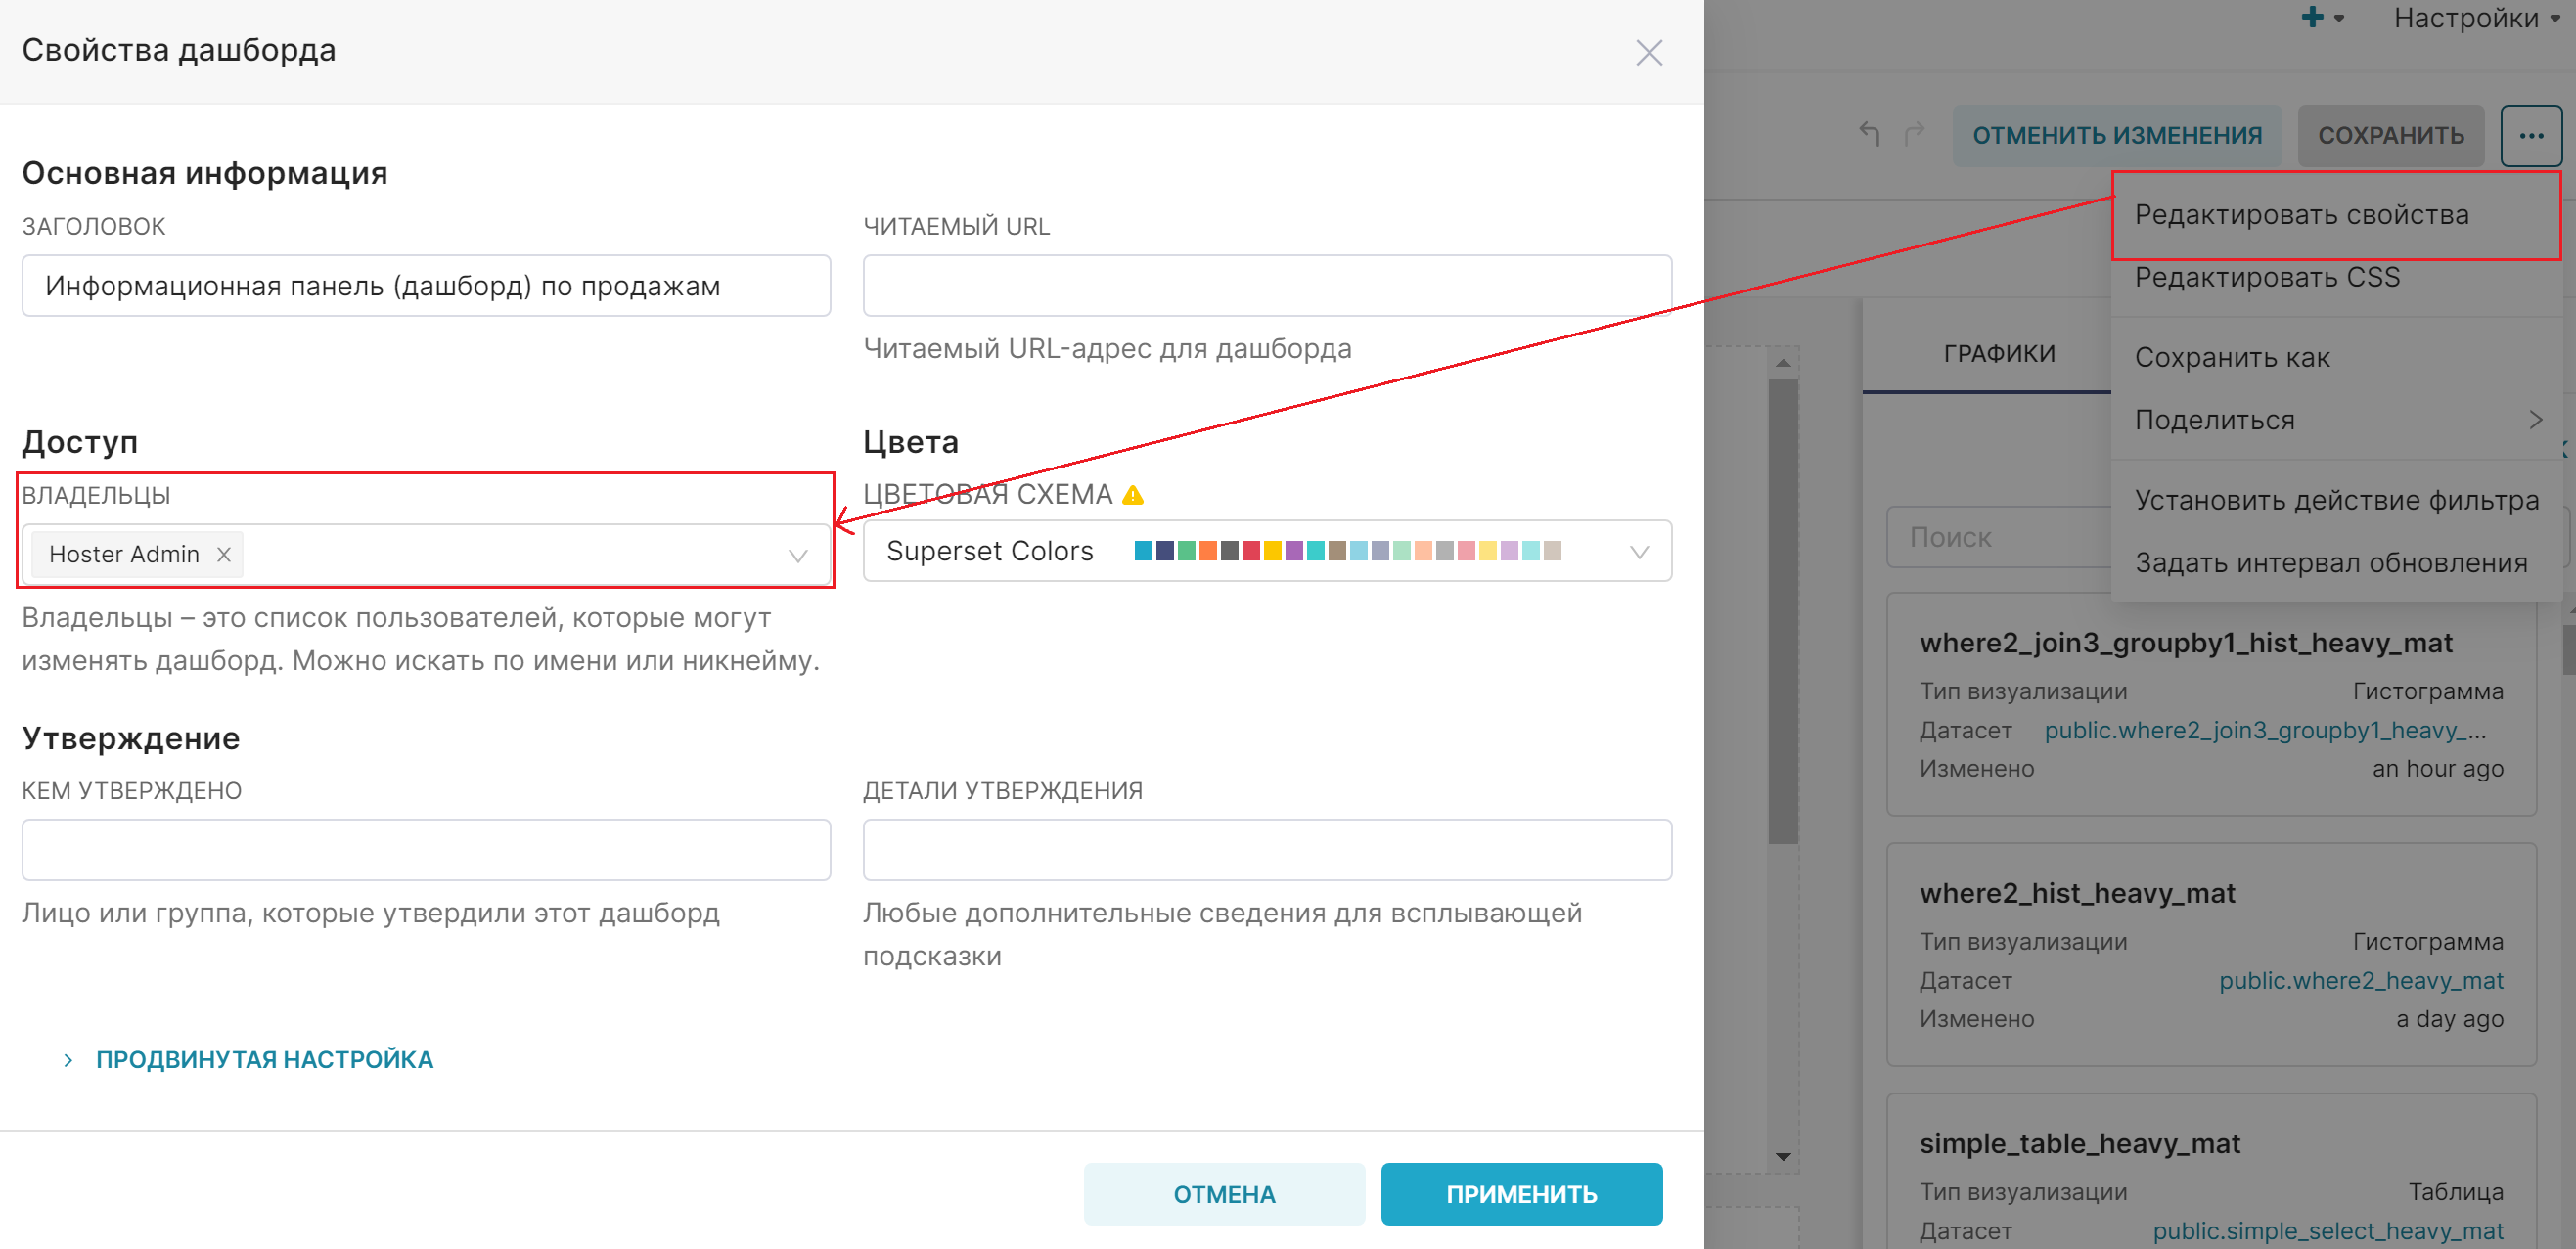Click the scrollbar up arrow
Viewport: 2576px width, 1249px height.
tap(1783, 363)
